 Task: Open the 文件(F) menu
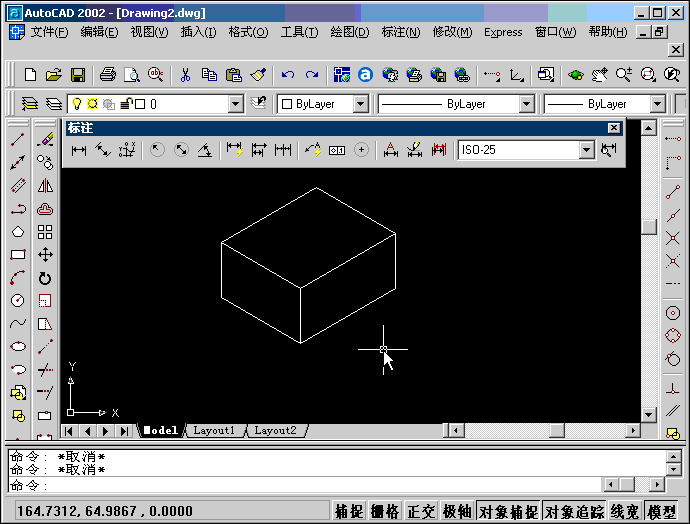(x=49, y=32)
